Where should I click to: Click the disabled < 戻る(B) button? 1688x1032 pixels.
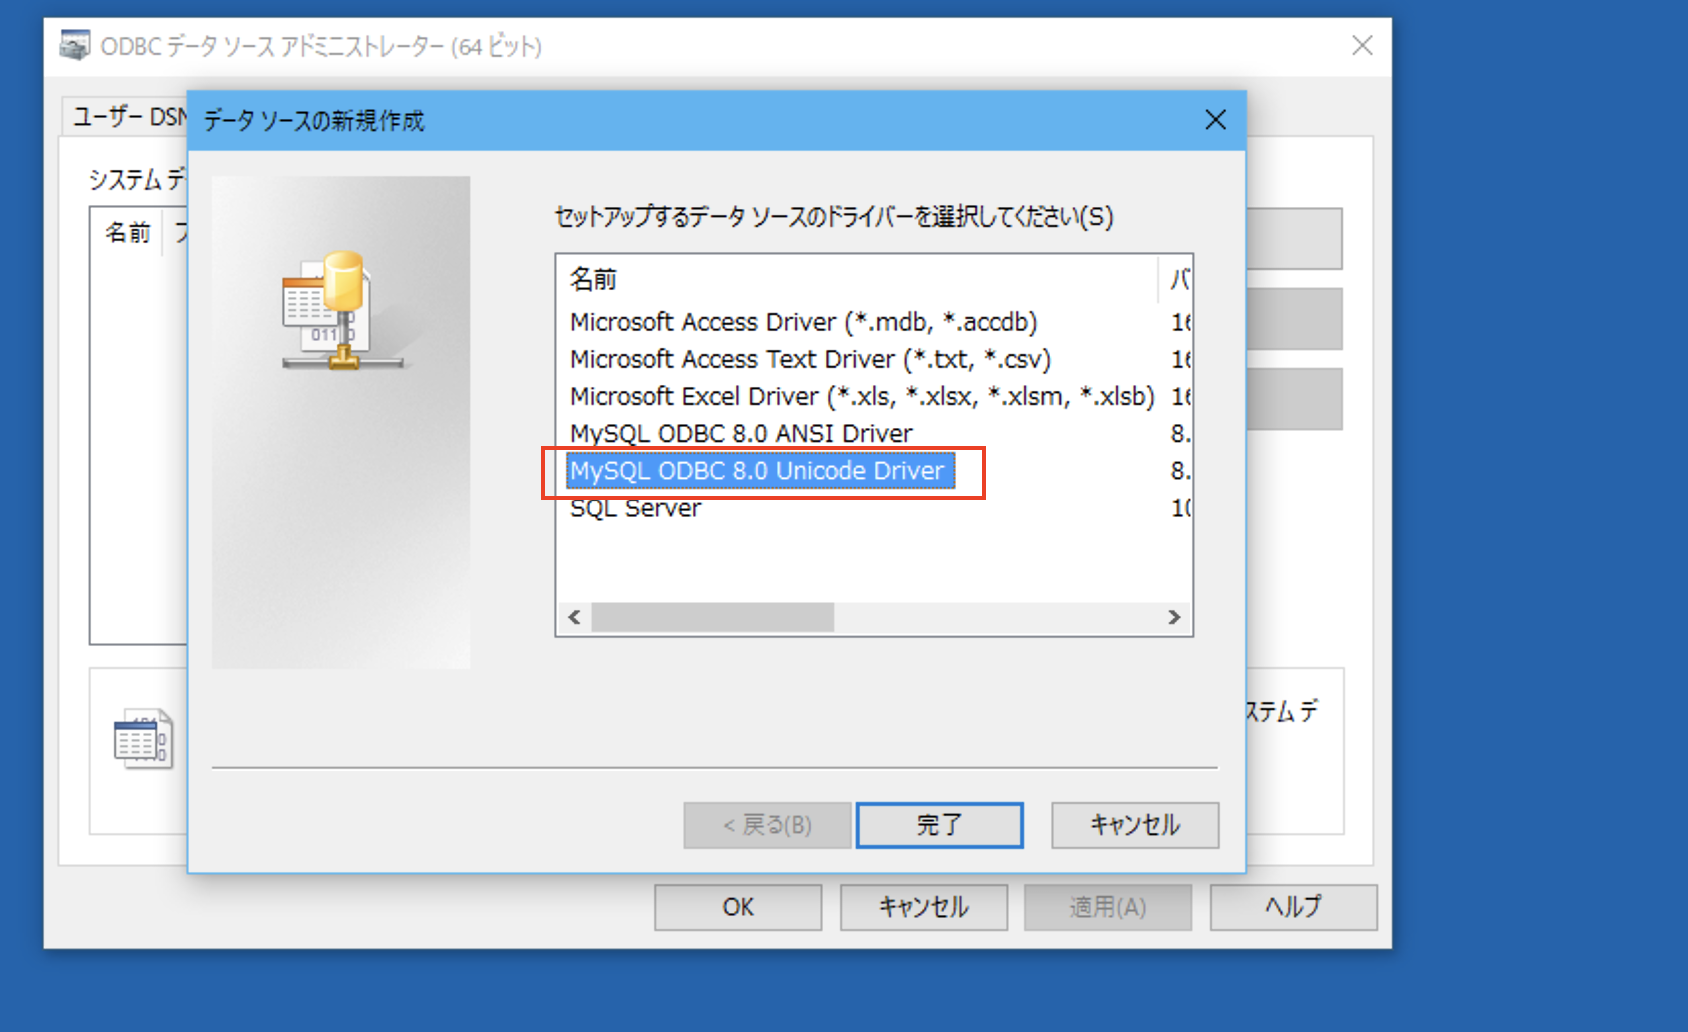(x=767, y=825)
